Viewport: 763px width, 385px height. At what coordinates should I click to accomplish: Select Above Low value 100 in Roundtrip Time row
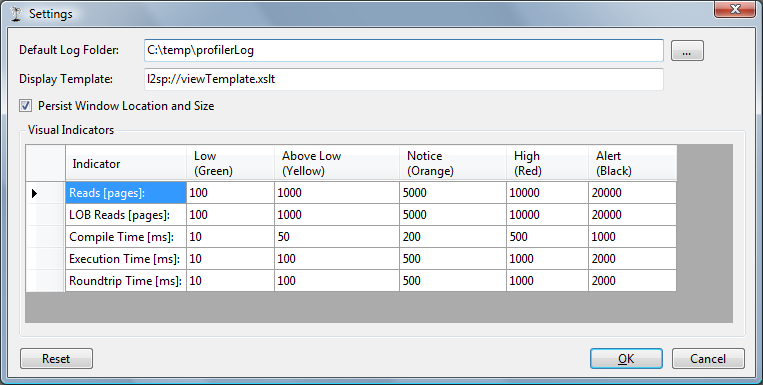(337, 280)
